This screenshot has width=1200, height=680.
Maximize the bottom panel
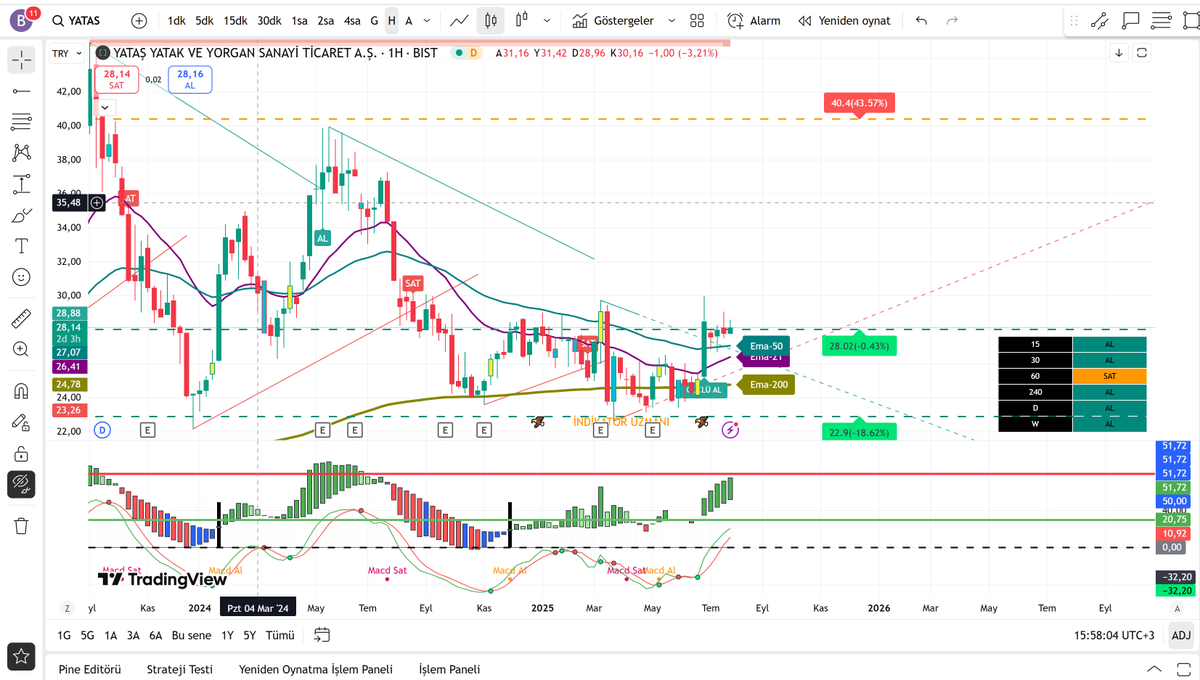[x=1183, y=669]
